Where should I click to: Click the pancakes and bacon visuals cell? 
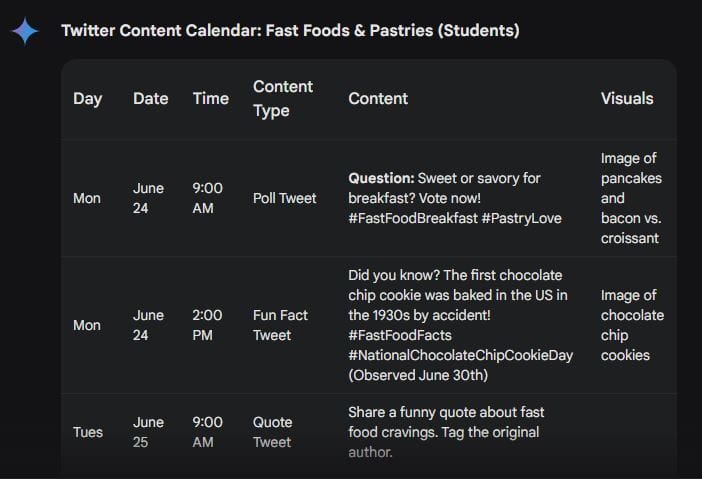632,198
